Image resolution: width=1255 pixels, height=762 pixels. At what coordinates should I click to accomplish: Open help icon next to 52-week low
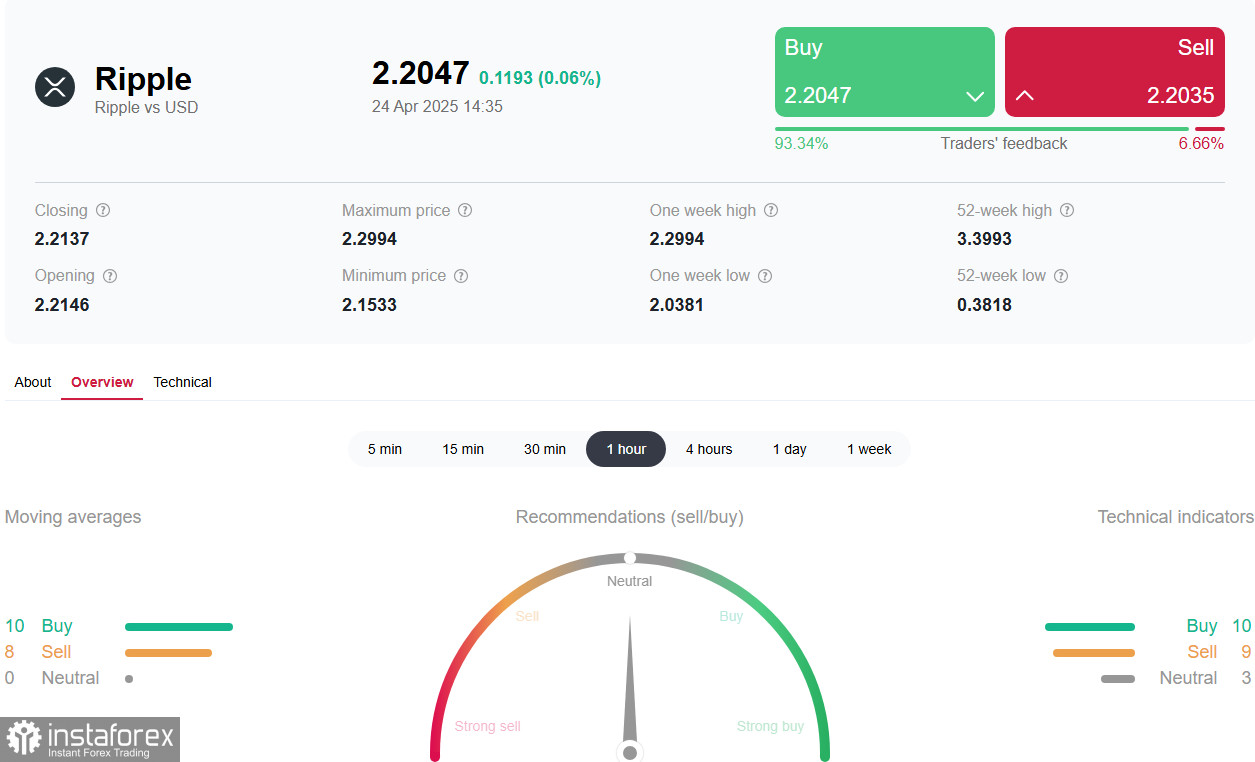coord(1061,276)
